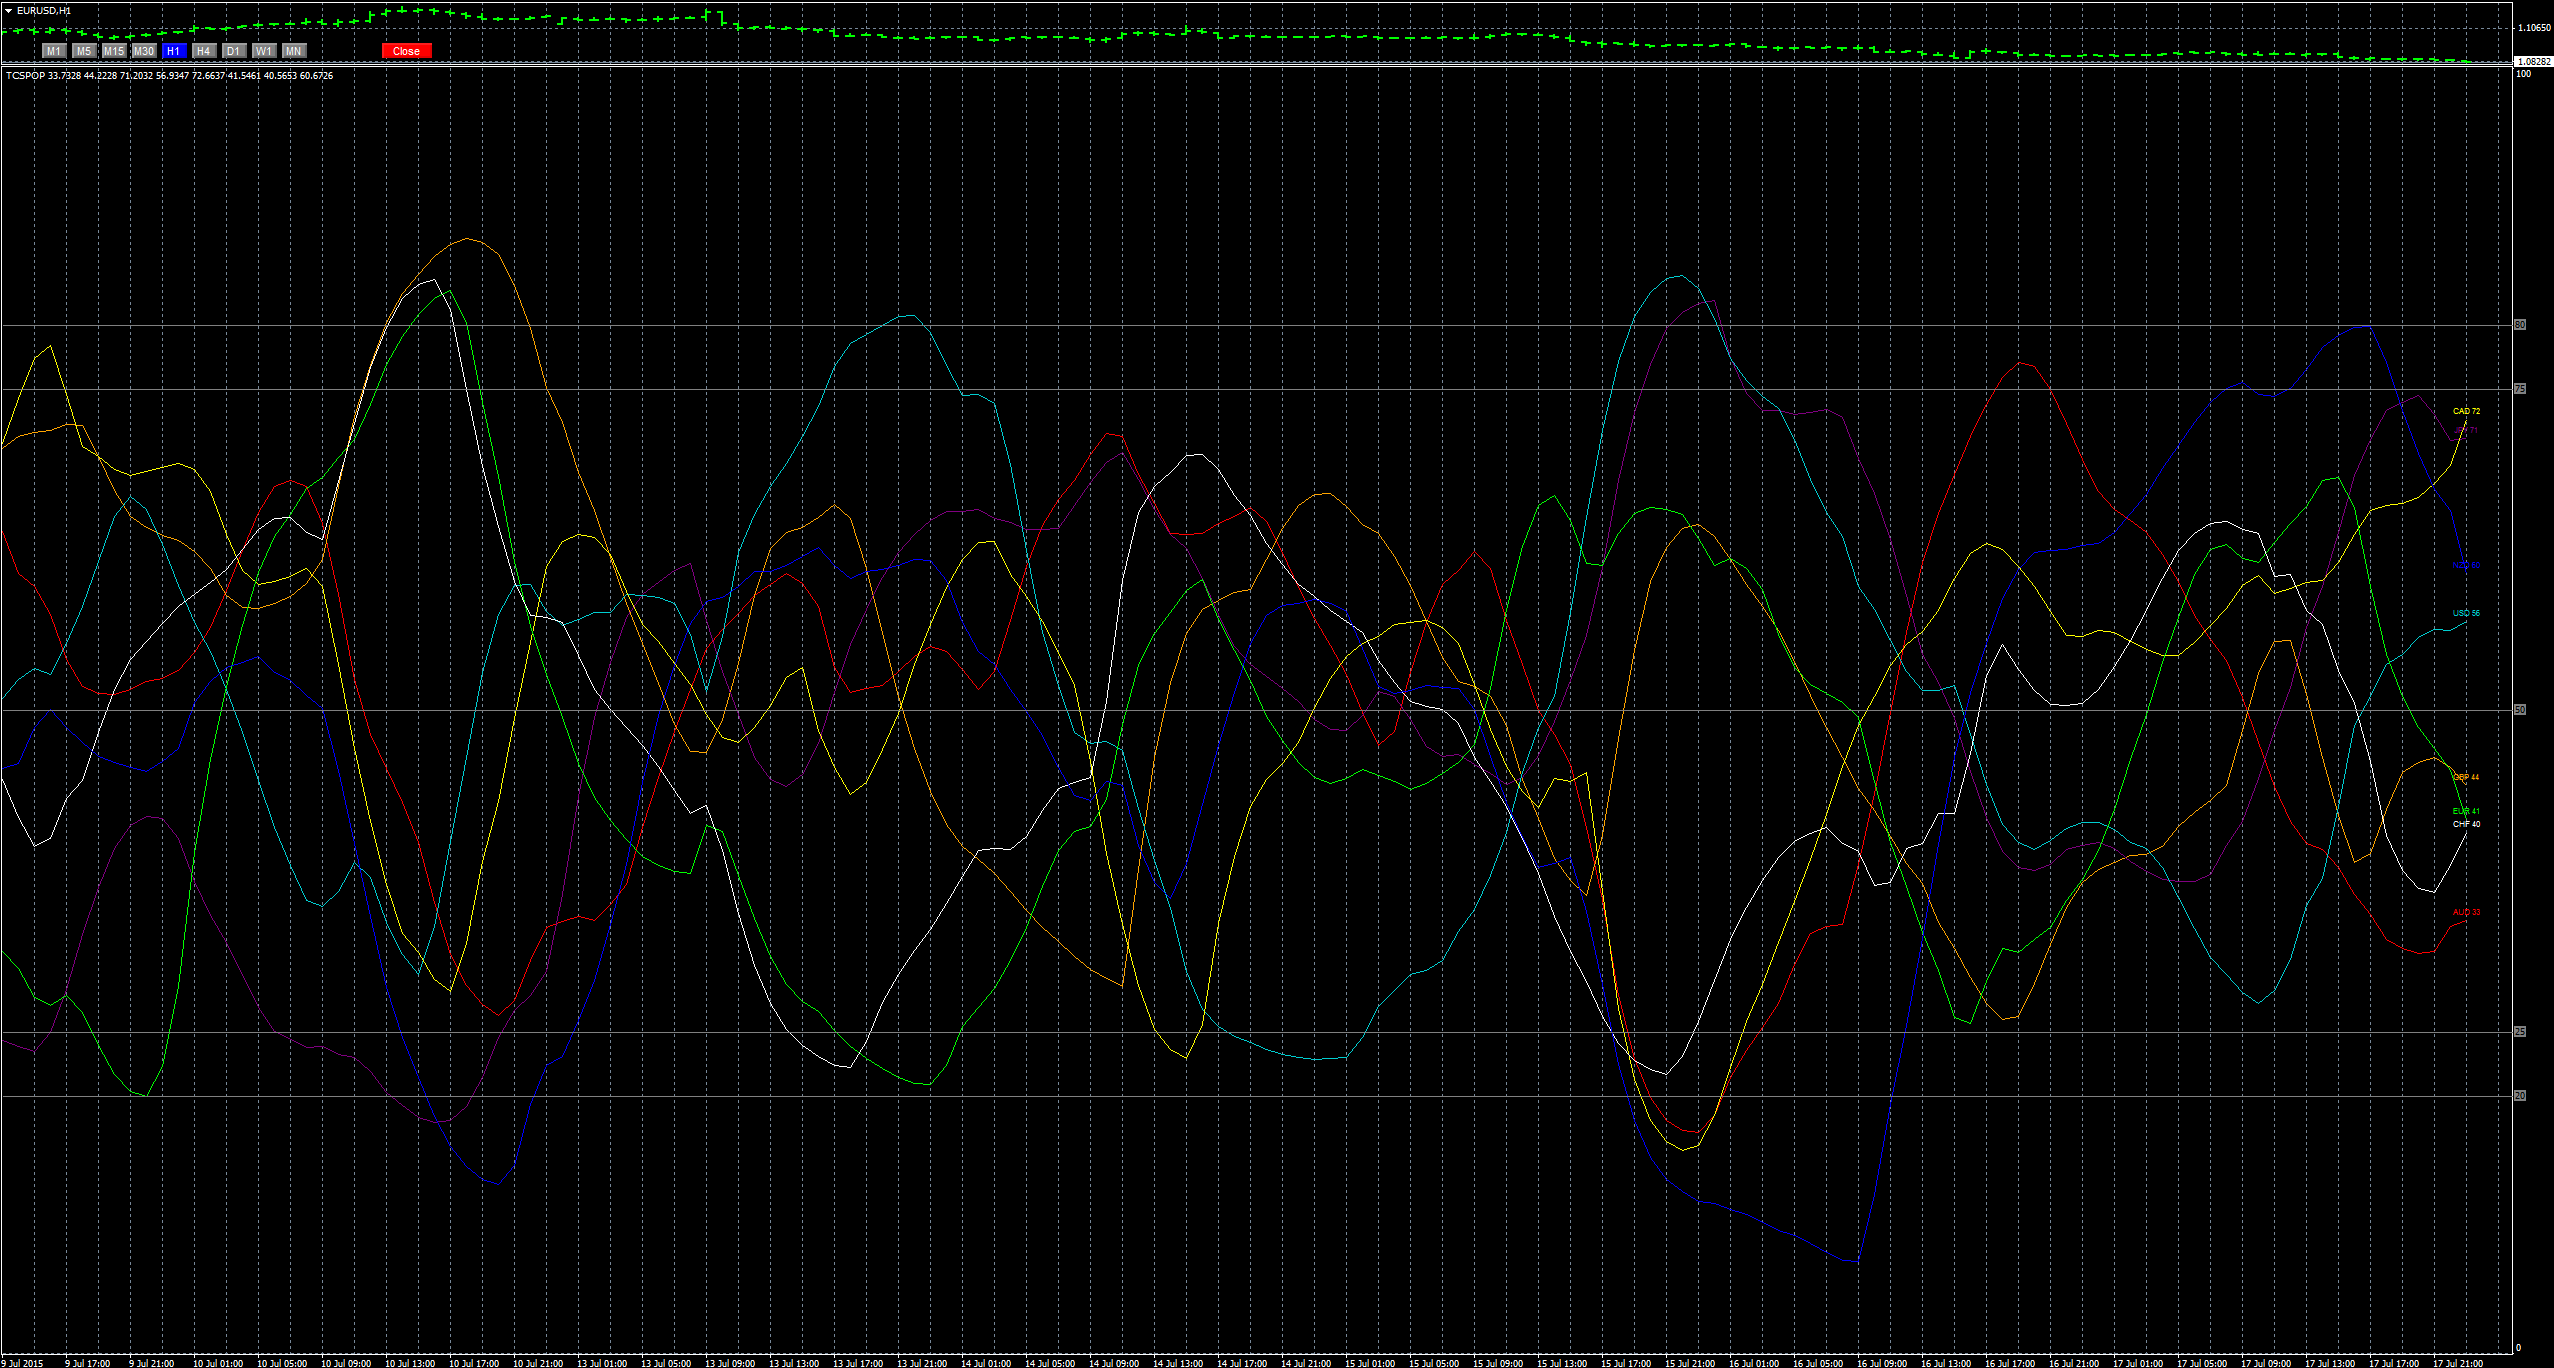Switch chart to M5 timeframe
Viewport: 2554px width, 1368px height.
point(84,51)
